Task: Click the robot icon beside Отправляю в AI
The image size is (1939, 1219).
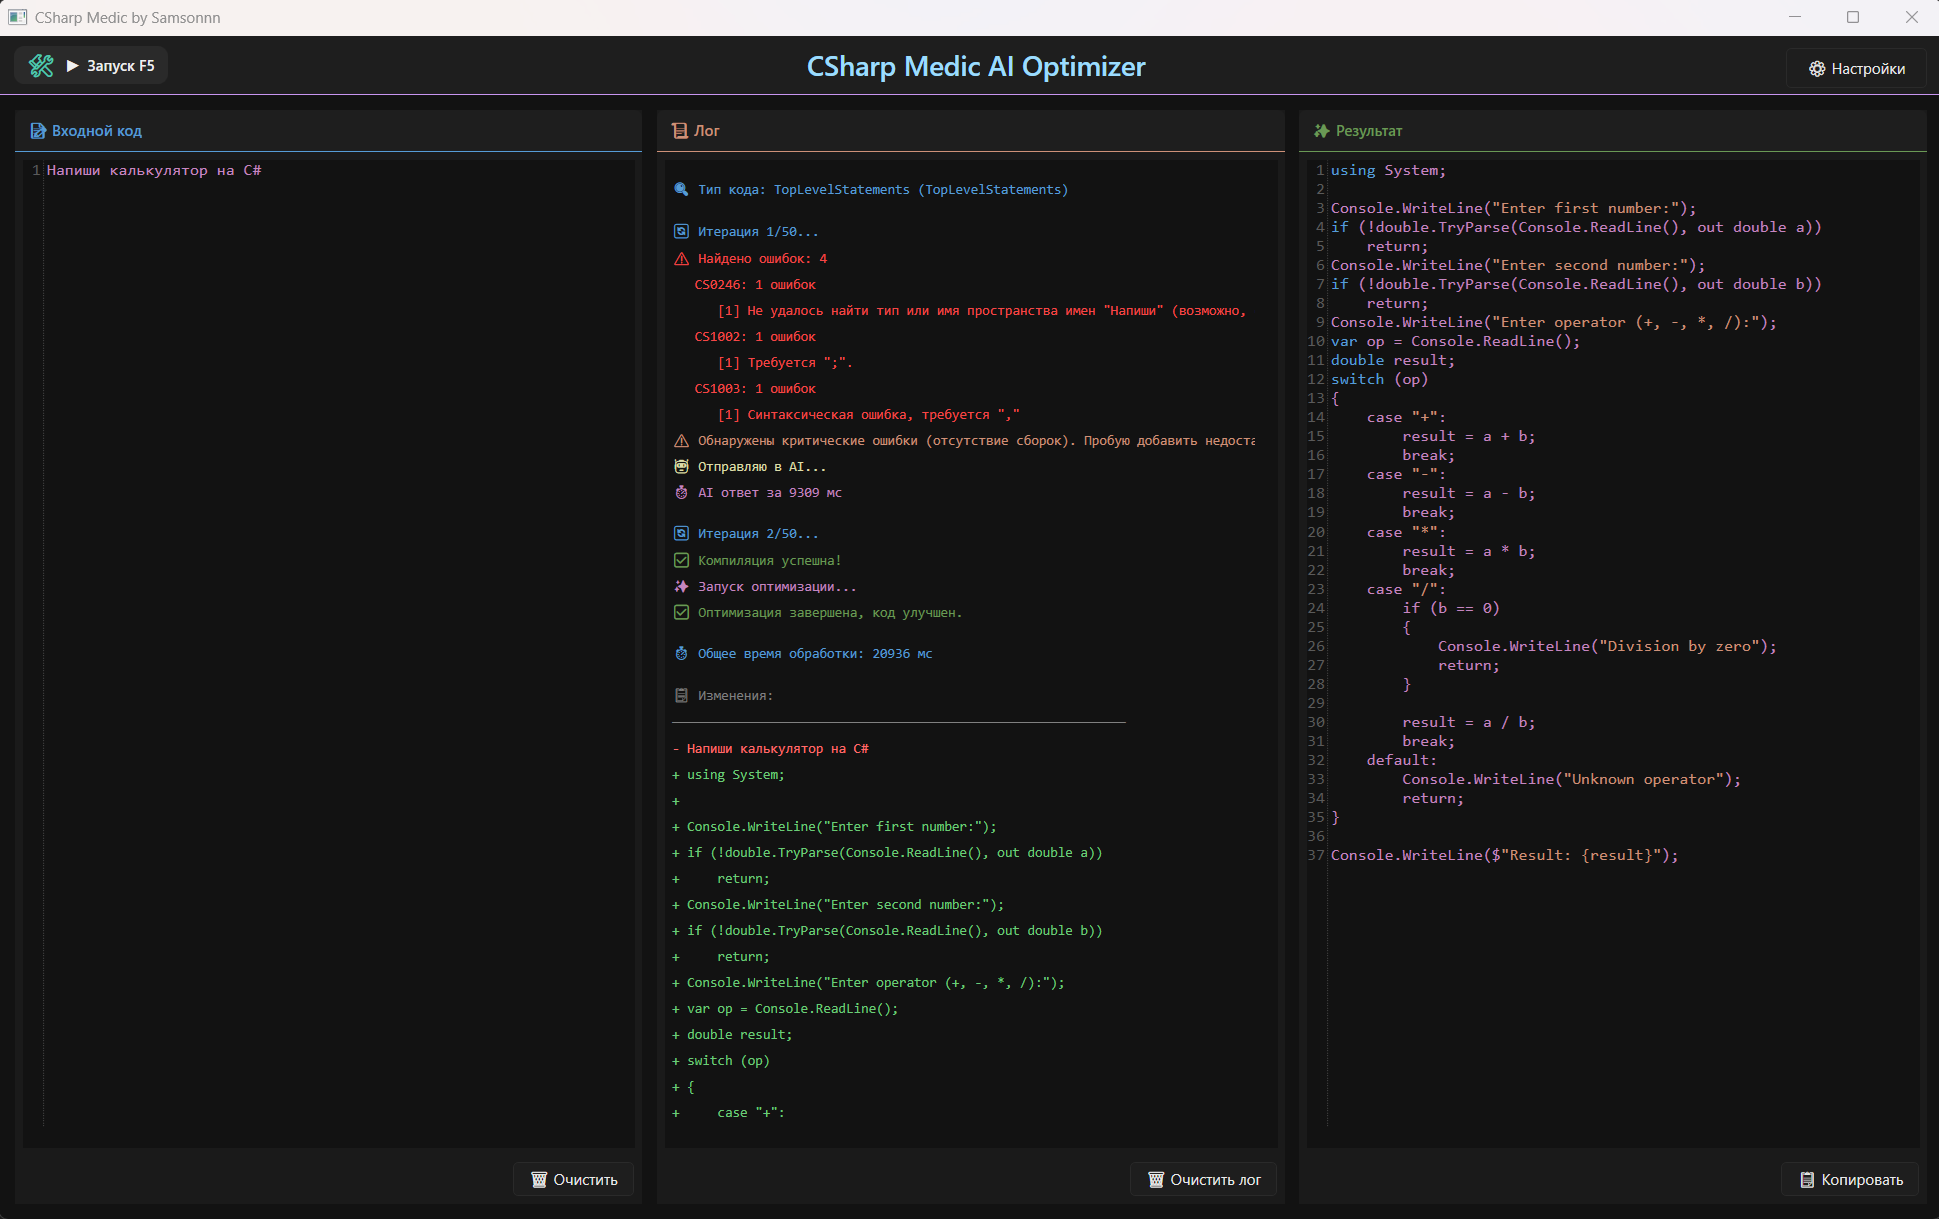Action: (681, 467)
